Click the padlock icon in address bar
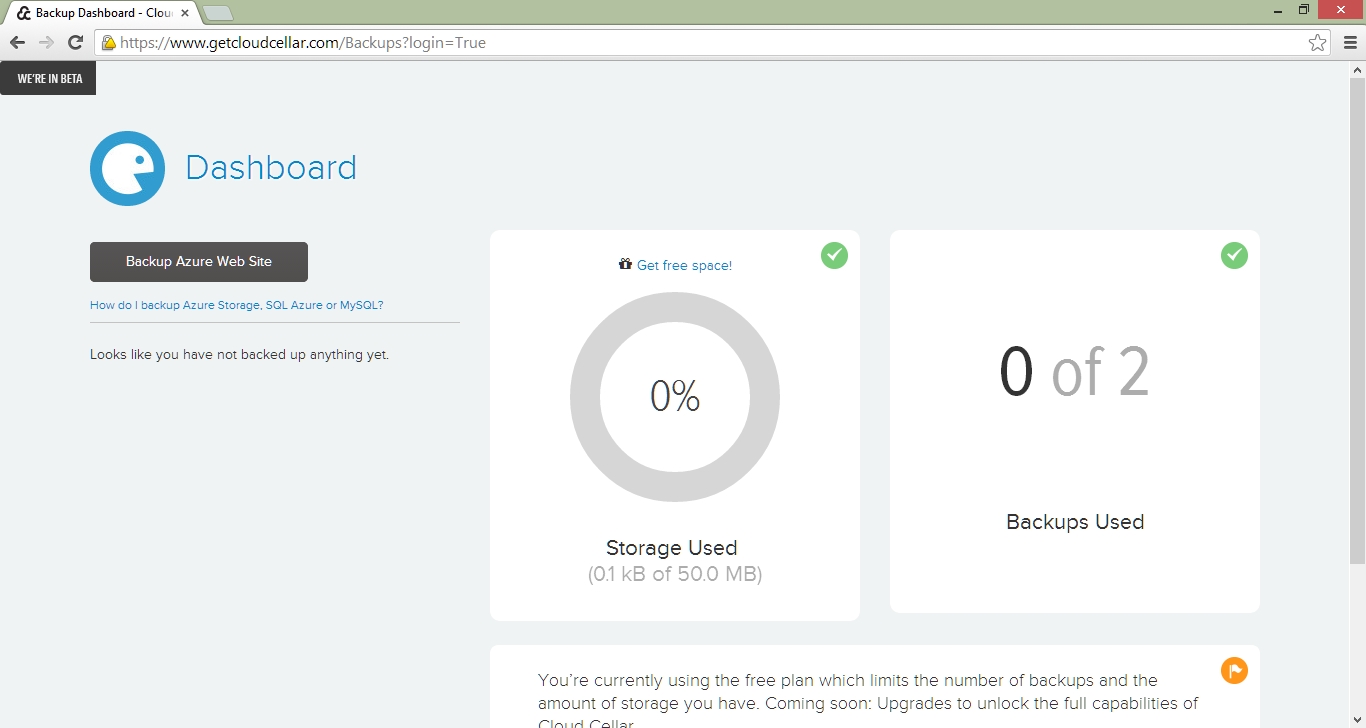 pyautogui.click(x=108, y=43)
